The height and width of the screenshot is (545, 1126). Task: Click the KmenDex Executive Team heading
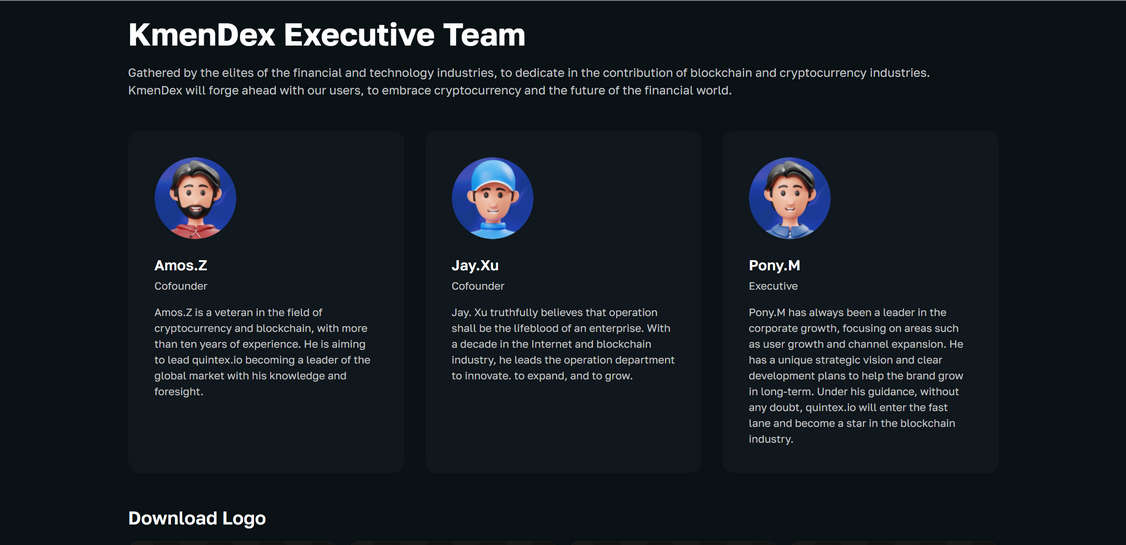click(x=326, y=35)
